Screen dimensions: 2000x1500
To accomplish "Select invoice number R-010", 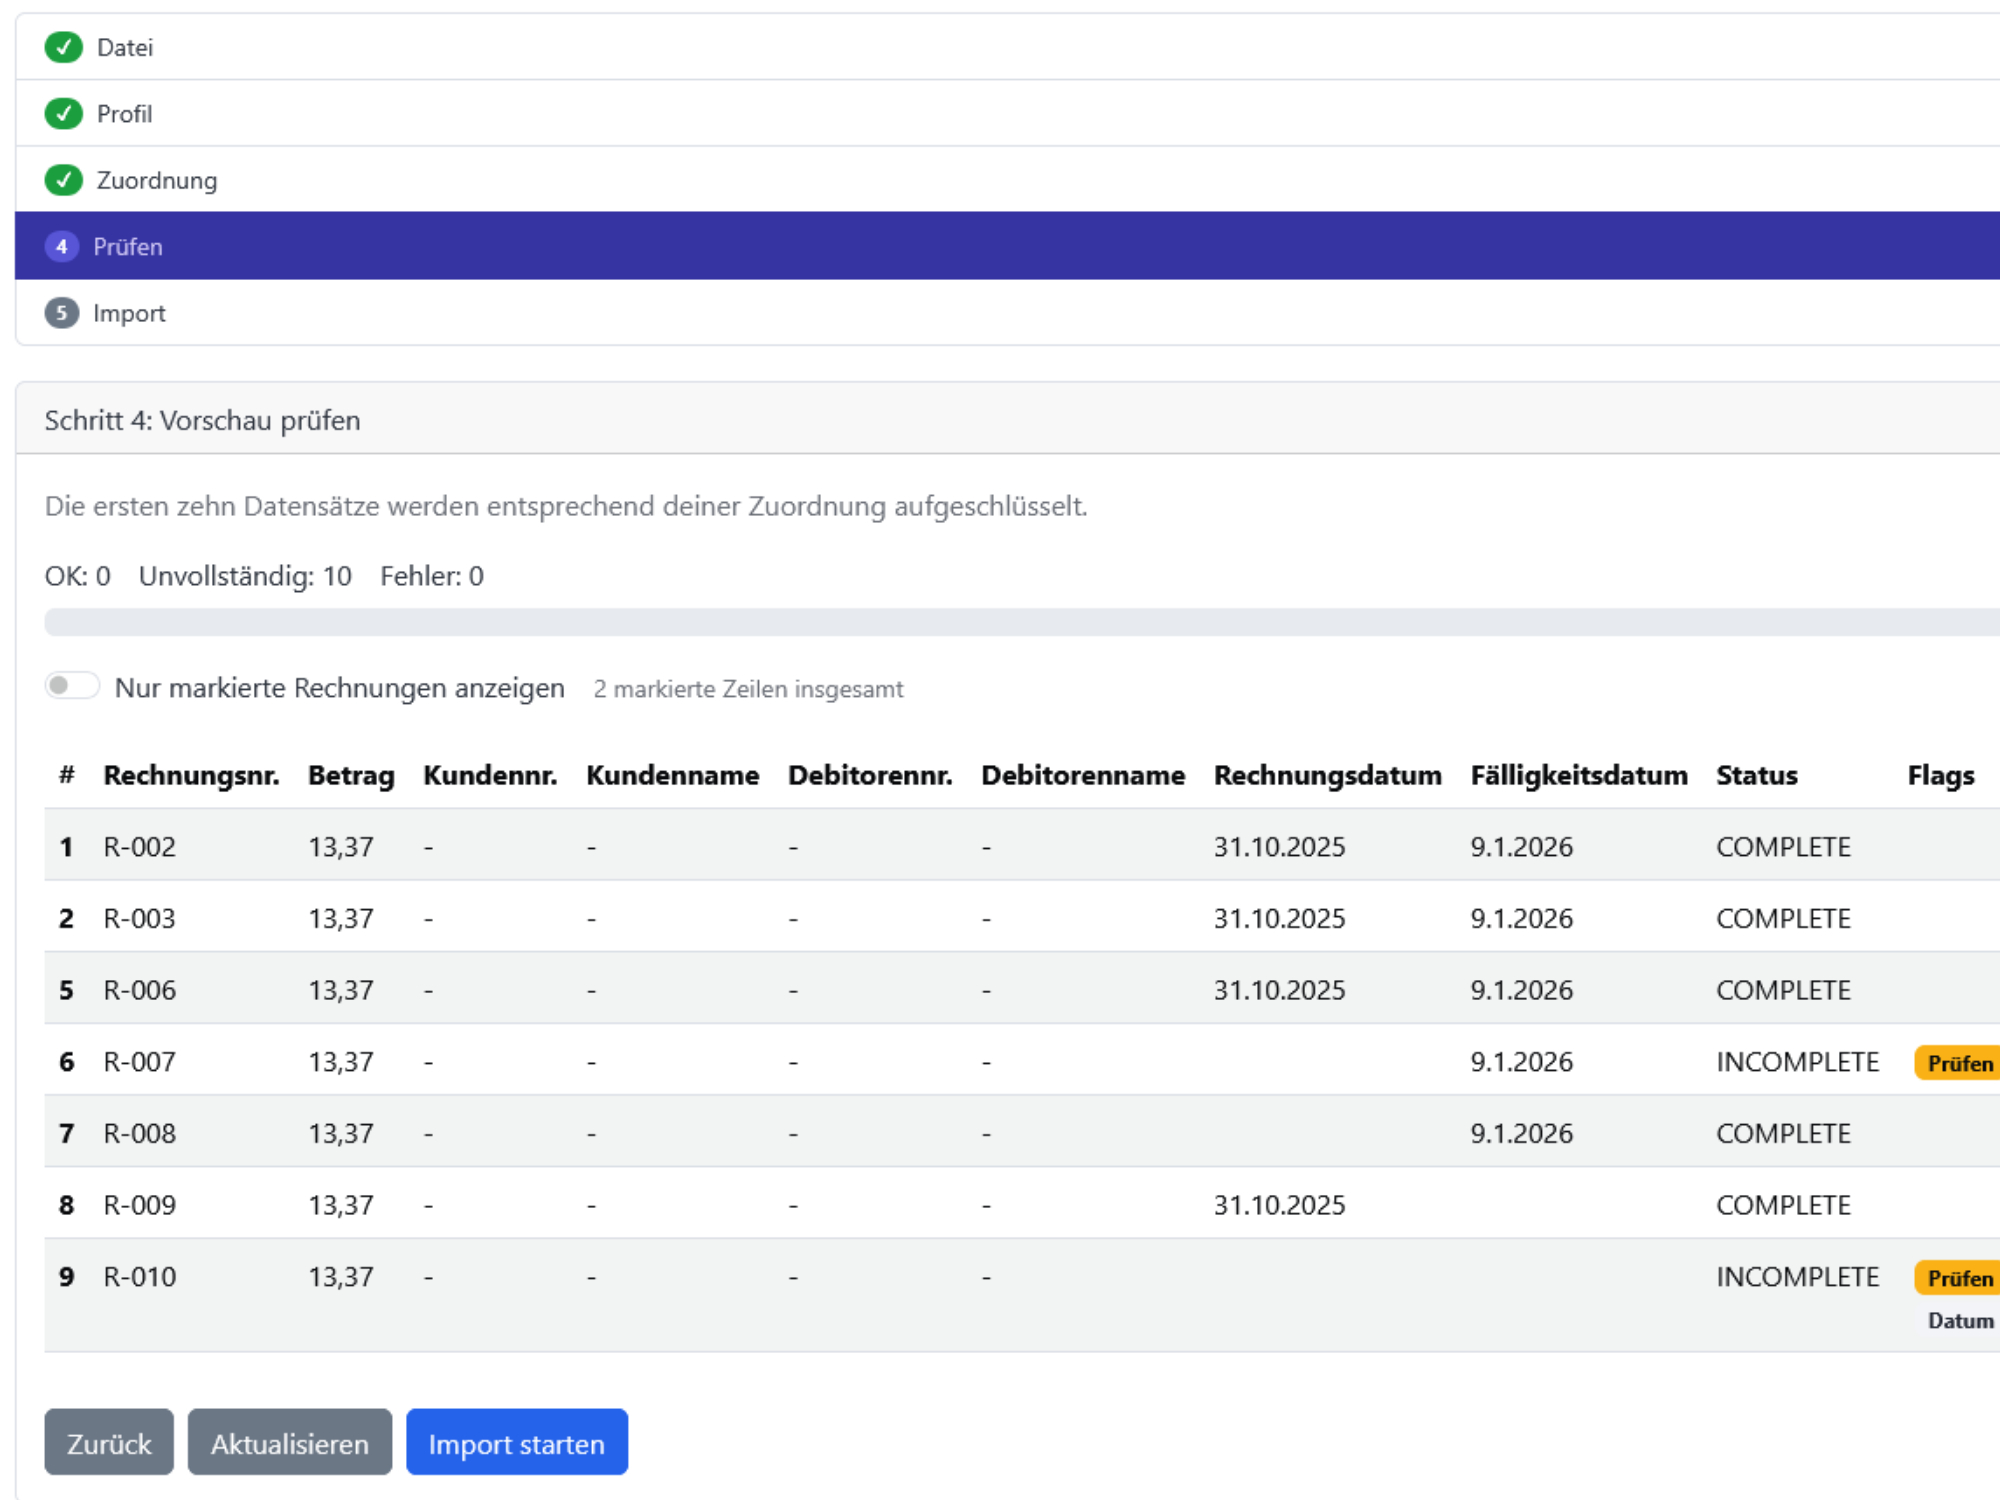I will tap(140, 1277).
